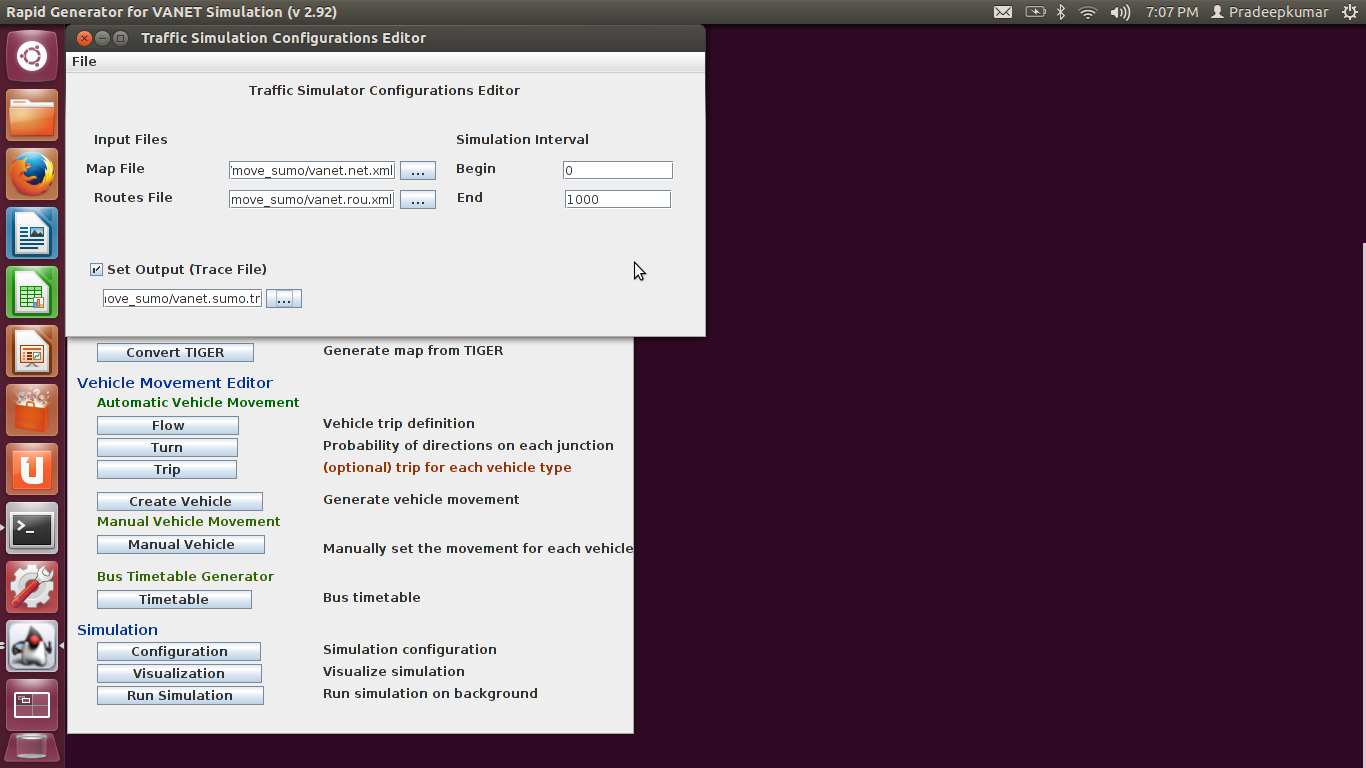Open the volume indicator in the top panel
The height and width of the screenshot is (768, 1366).
pyautogui.click(x=1121, y=12)
